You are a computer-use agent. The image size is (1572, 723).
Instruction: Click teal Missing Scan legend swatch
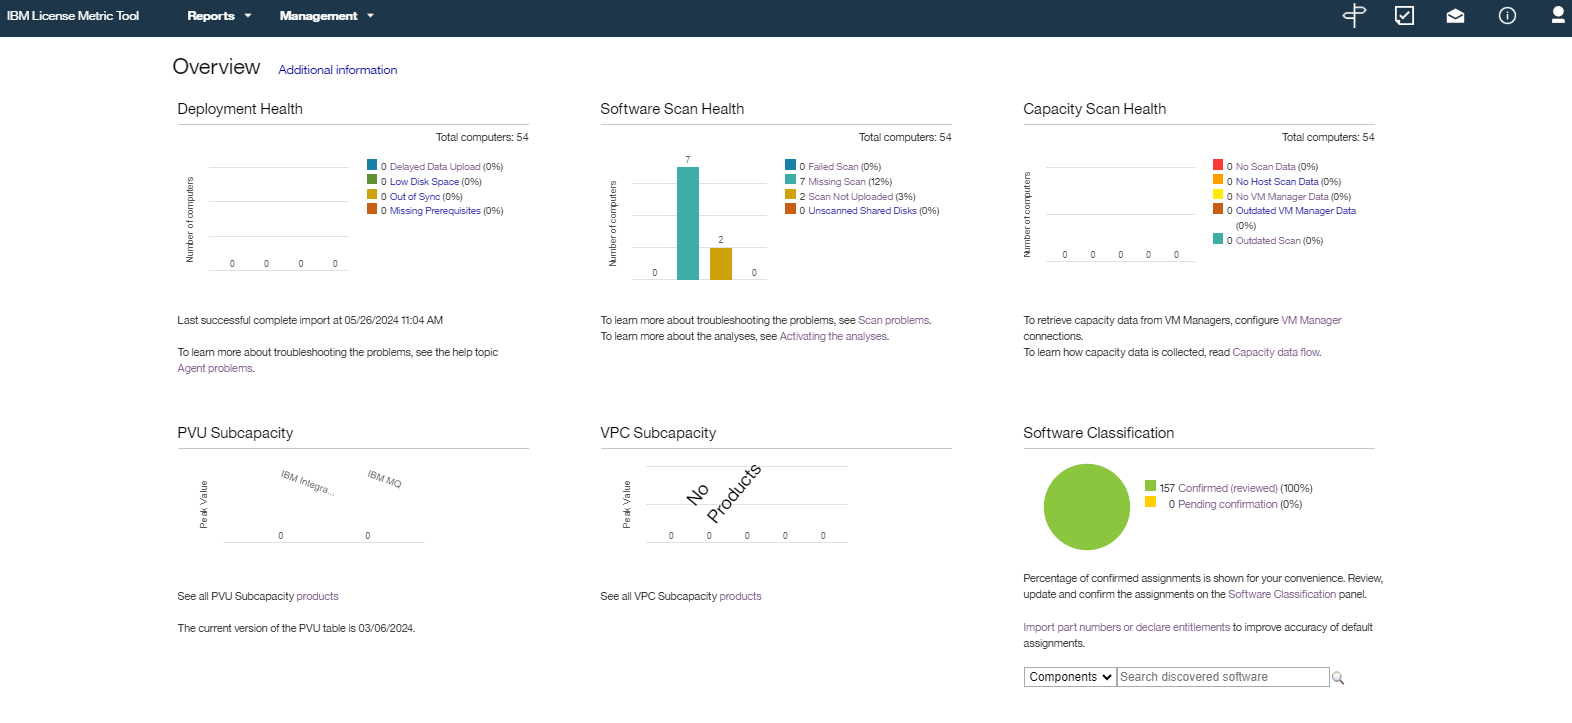click(x=790, y=180)
